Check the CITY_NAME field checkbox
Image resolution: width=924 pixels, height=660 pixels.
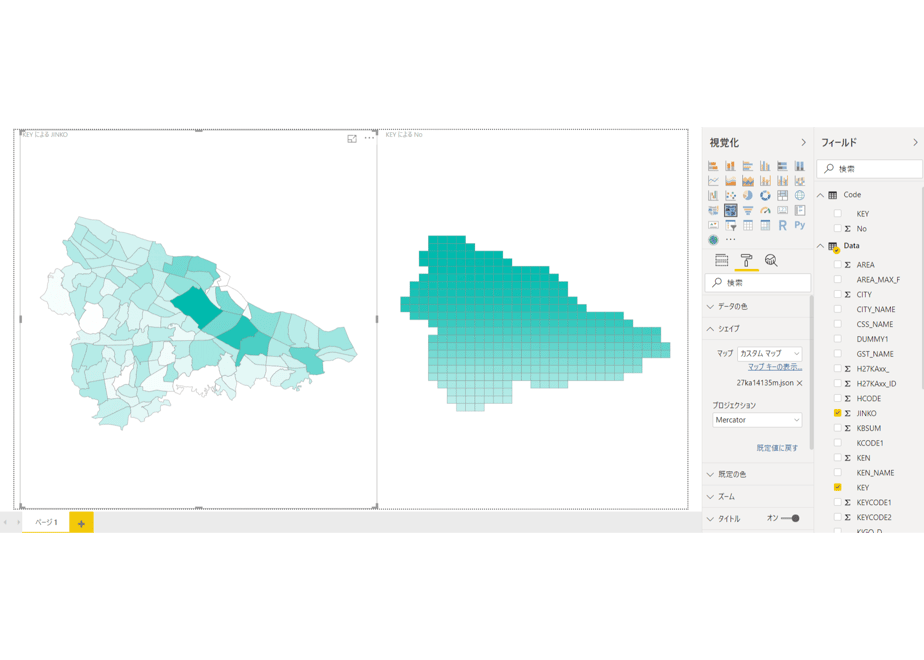pos(837,309)
